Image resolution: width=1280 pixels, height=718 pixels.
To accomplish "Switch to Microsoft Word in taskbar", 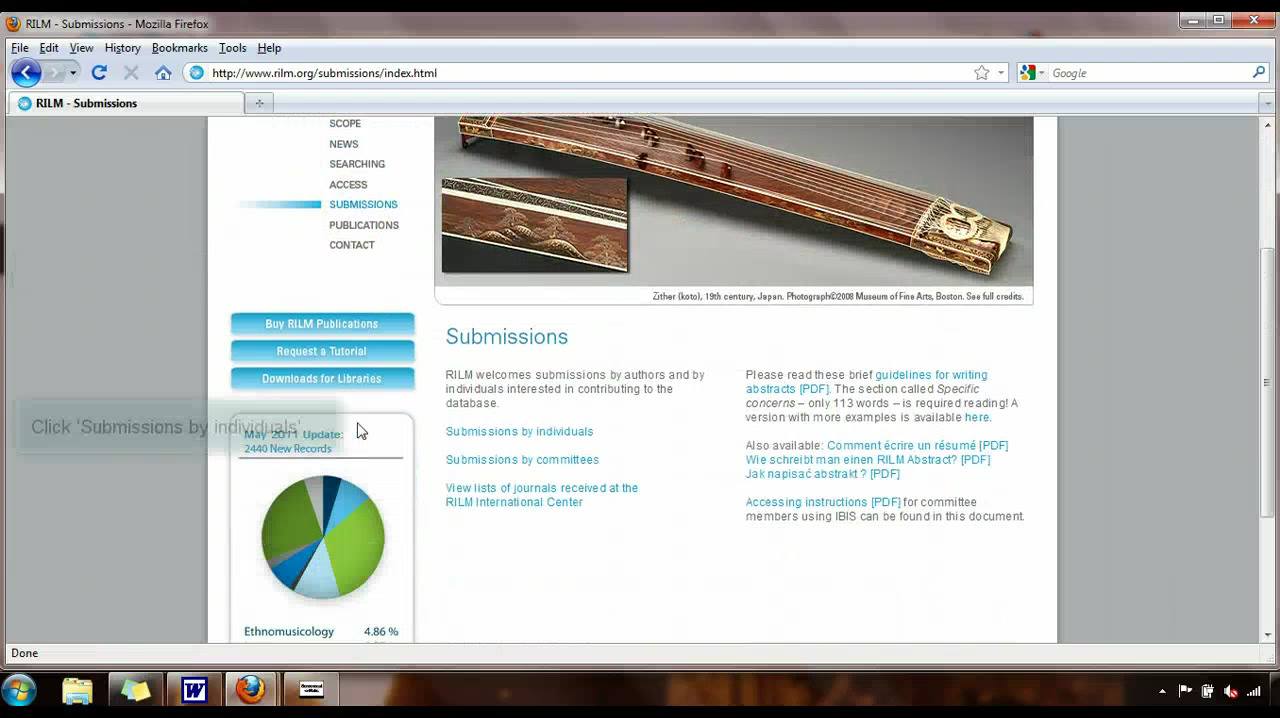I will pos(194,690).
